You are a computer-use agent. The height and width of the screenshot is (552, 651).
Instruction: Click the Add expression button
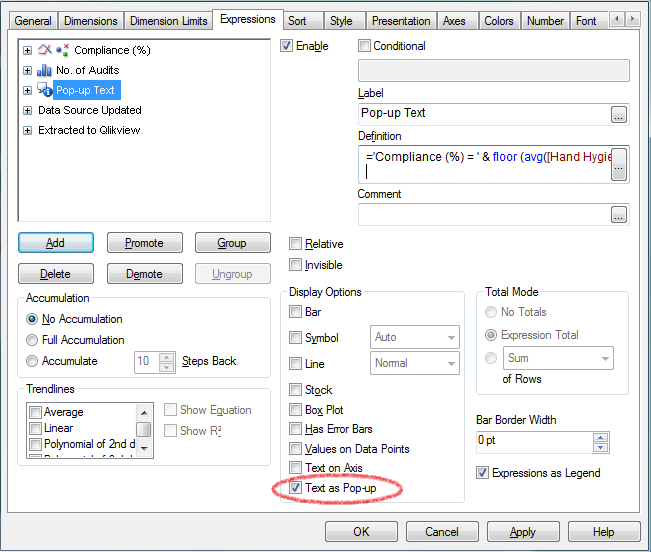56,243
